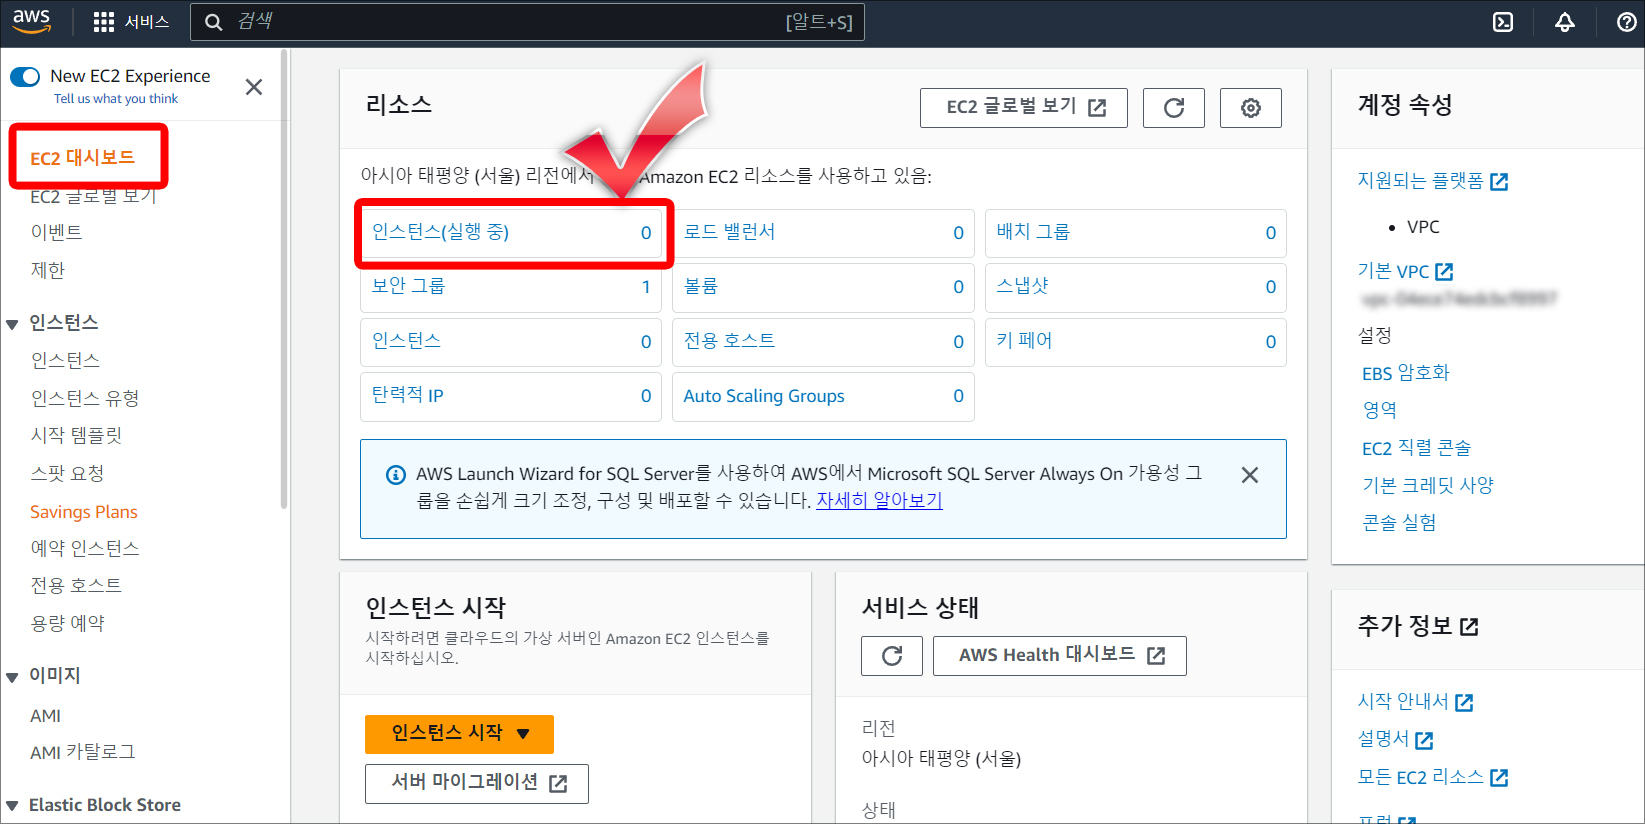Toggle the New EC2 Experience switch
The image size is (1645, 824).
click(25, 77)
